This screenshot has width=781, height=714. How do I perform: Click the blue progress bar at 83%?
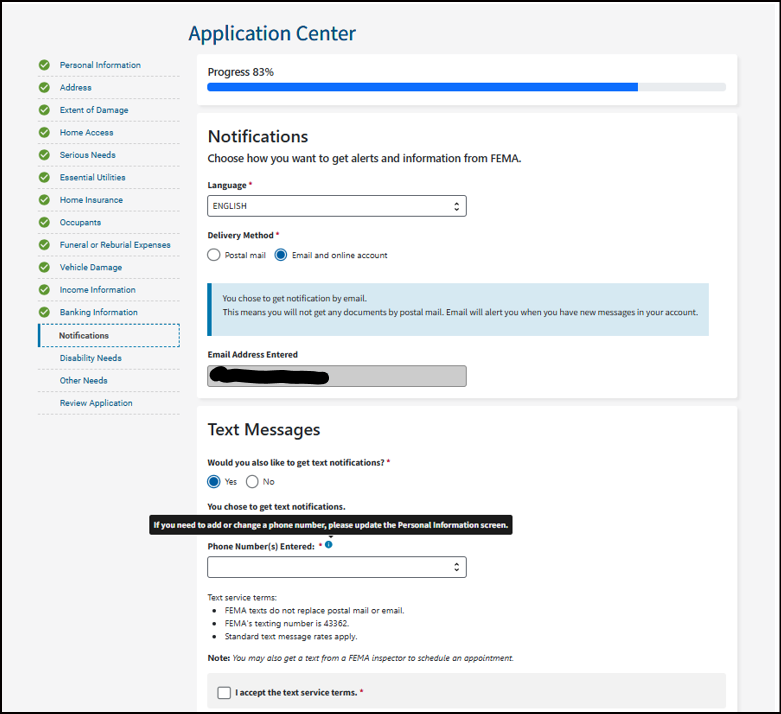click(422, 87)
